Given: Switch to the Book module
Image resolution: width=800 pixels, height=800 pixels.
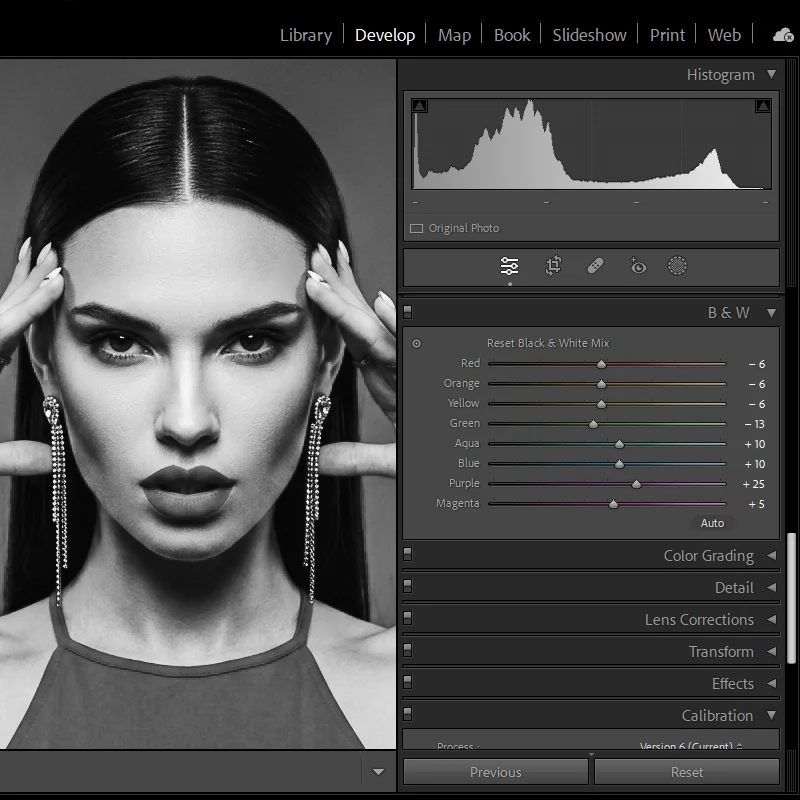Looking at the screenshot, I should tap(512, 35).
